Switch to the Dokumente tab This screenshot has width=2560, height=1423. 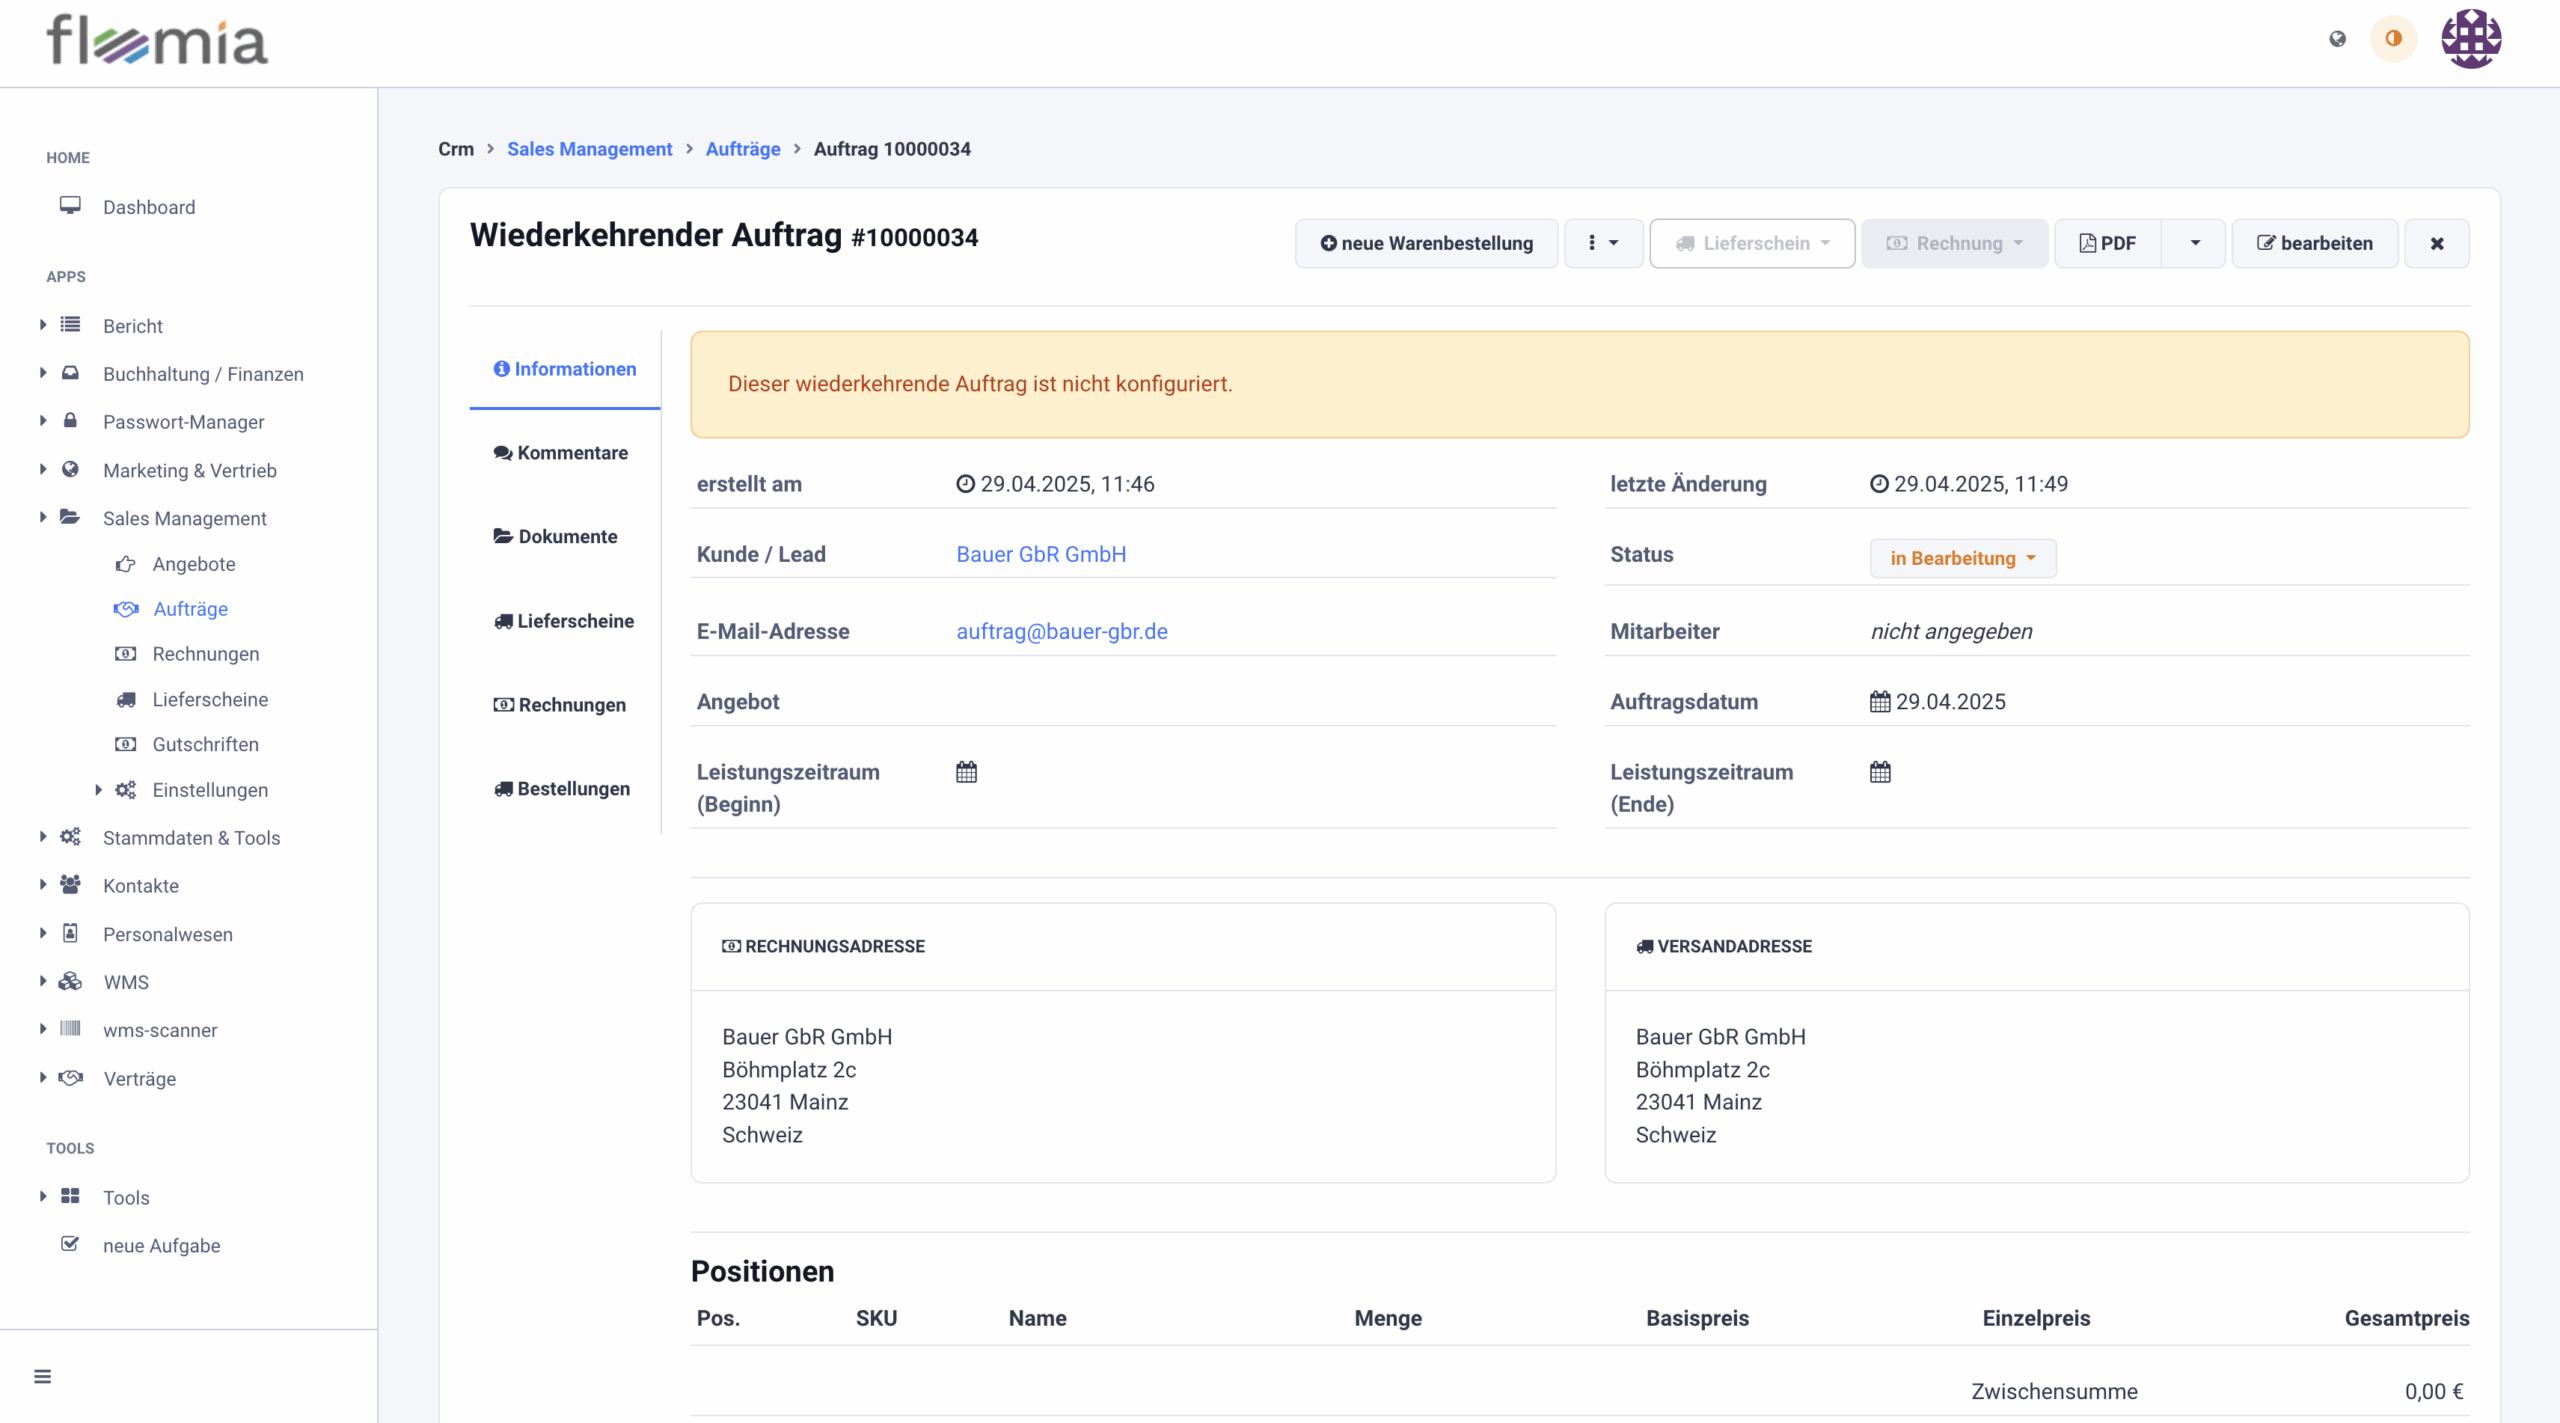[556, 537]
